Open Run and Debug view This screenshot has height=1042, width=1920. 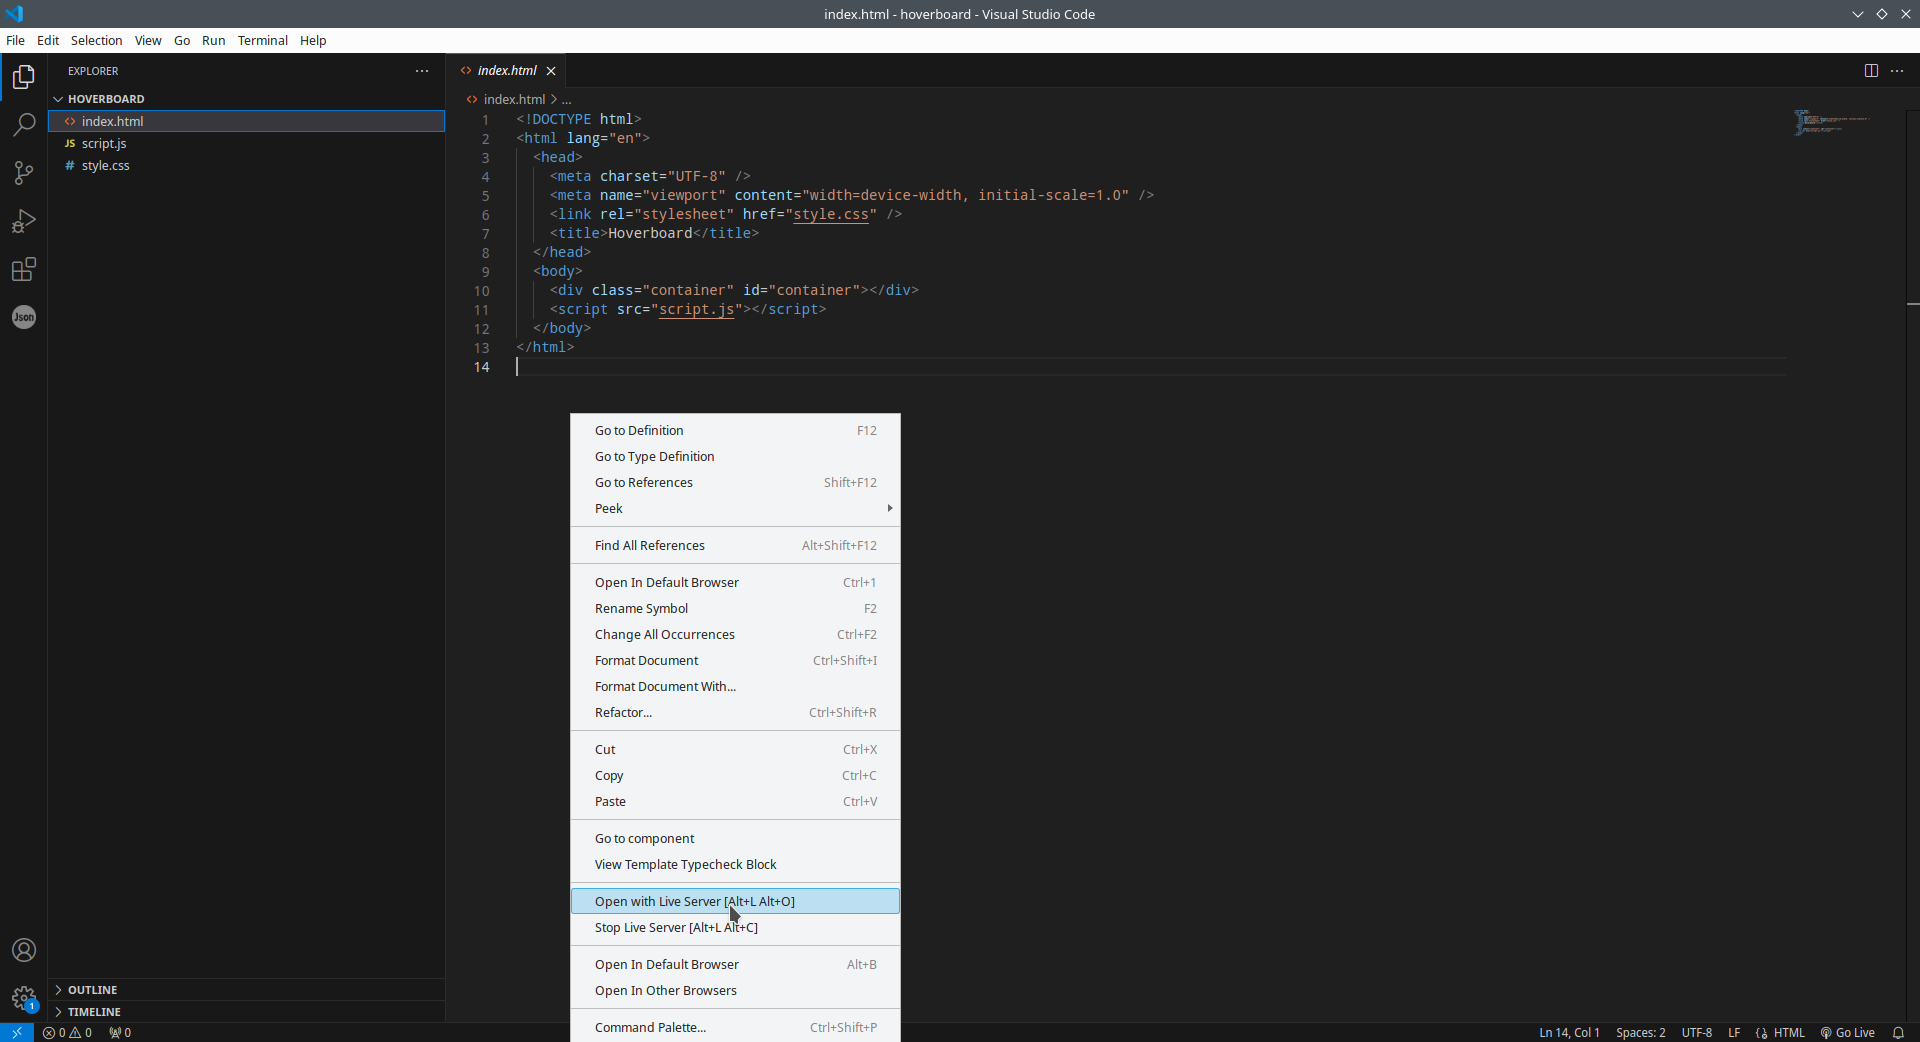click(x=24, y=221)
